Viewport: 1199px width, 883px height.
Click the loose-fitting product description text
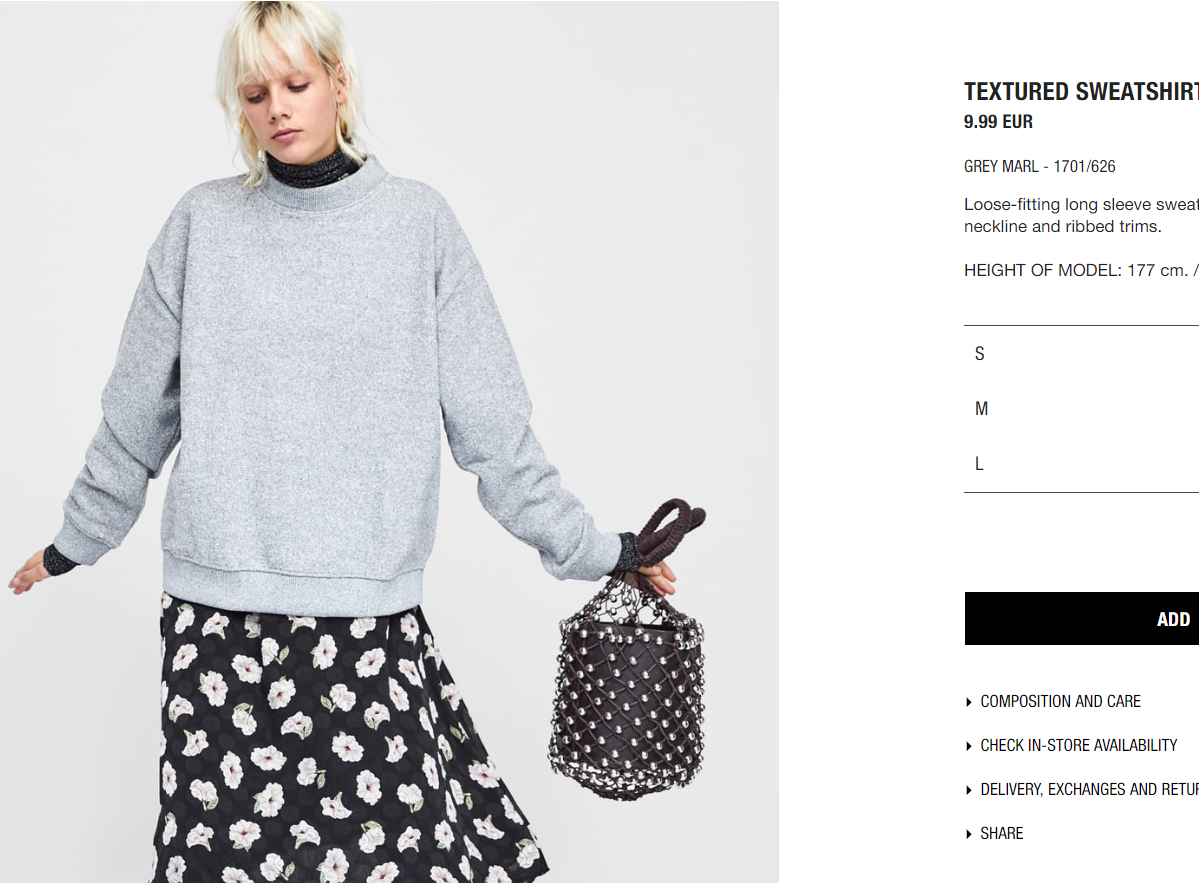pos(1081,216)
